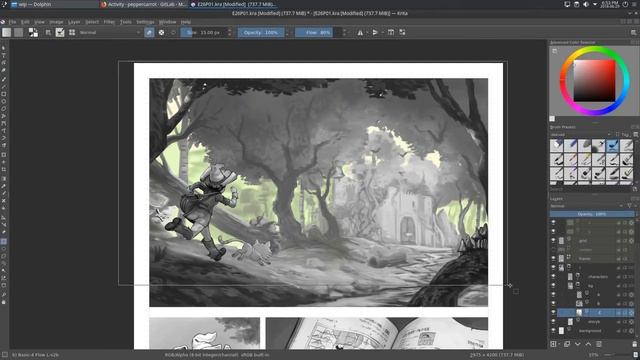Open the layer properties icon

[x=599, y=344]
